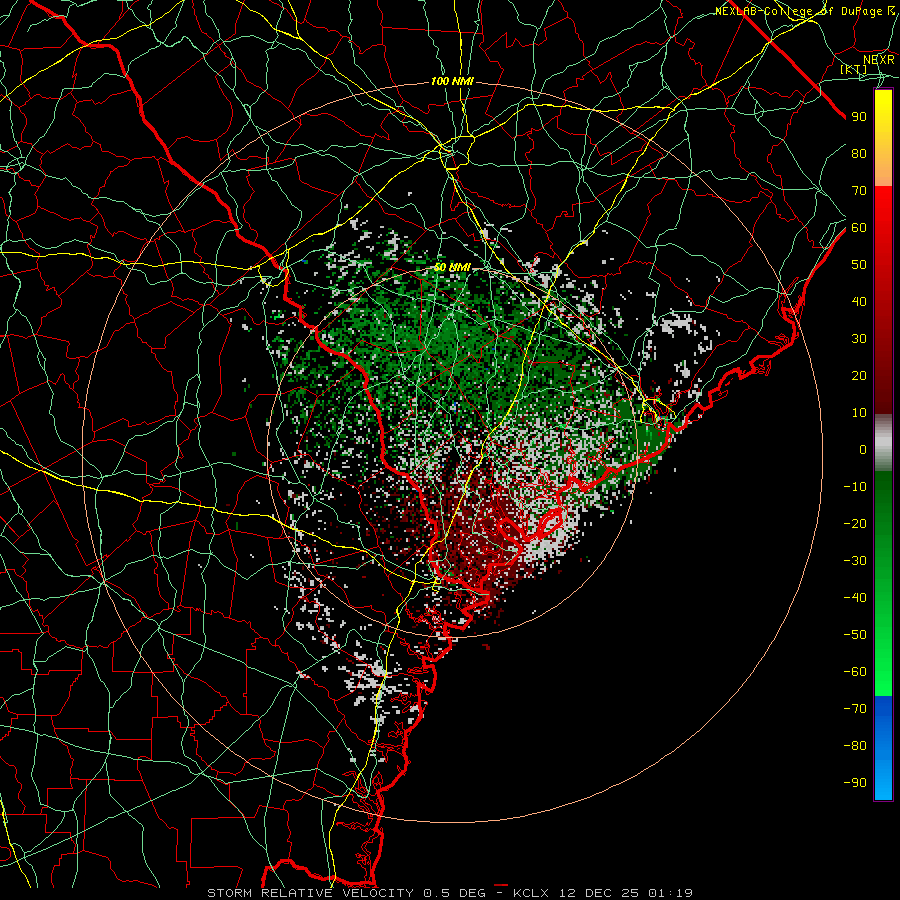
Task: Click the -70 knot label on the color scale
Action: click(855, 709)
